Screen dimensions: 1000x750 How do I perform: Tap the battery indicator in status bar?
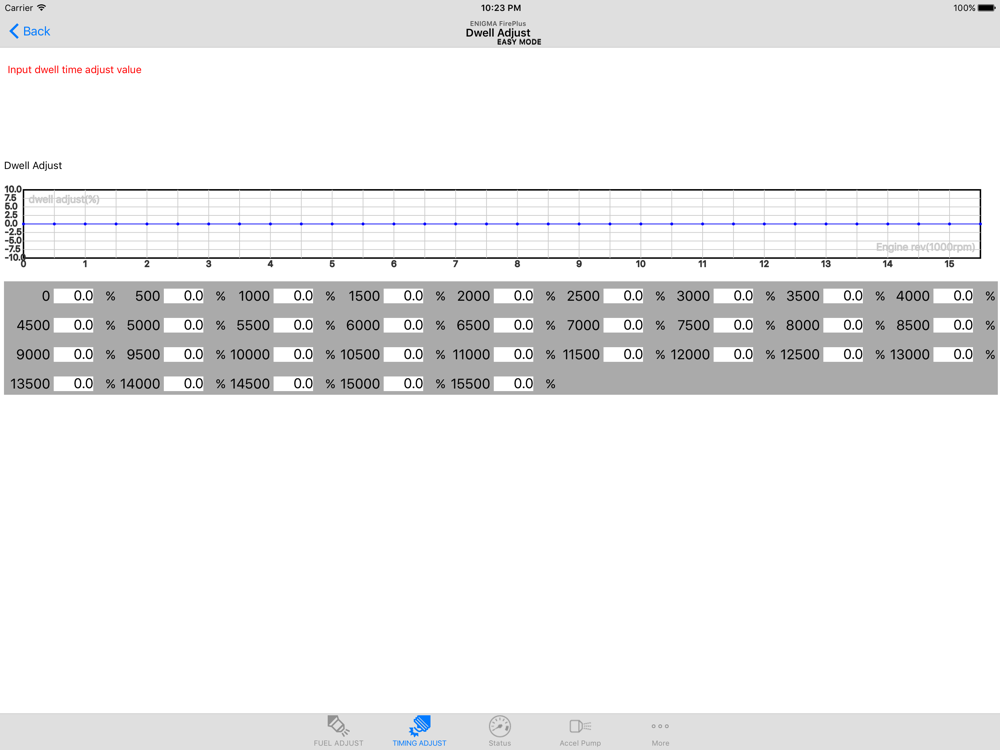click(x=986, y=8)
